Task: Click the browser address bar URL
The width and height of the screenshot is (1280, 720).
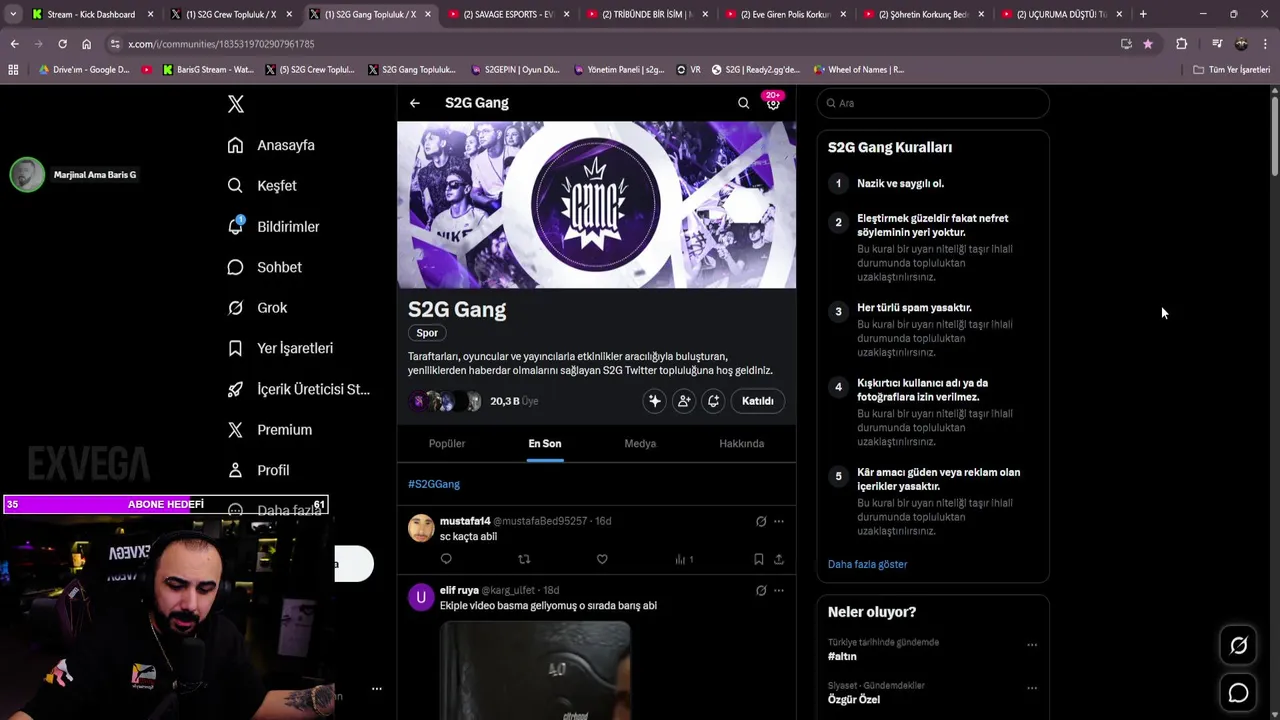Action: [221, 44]
